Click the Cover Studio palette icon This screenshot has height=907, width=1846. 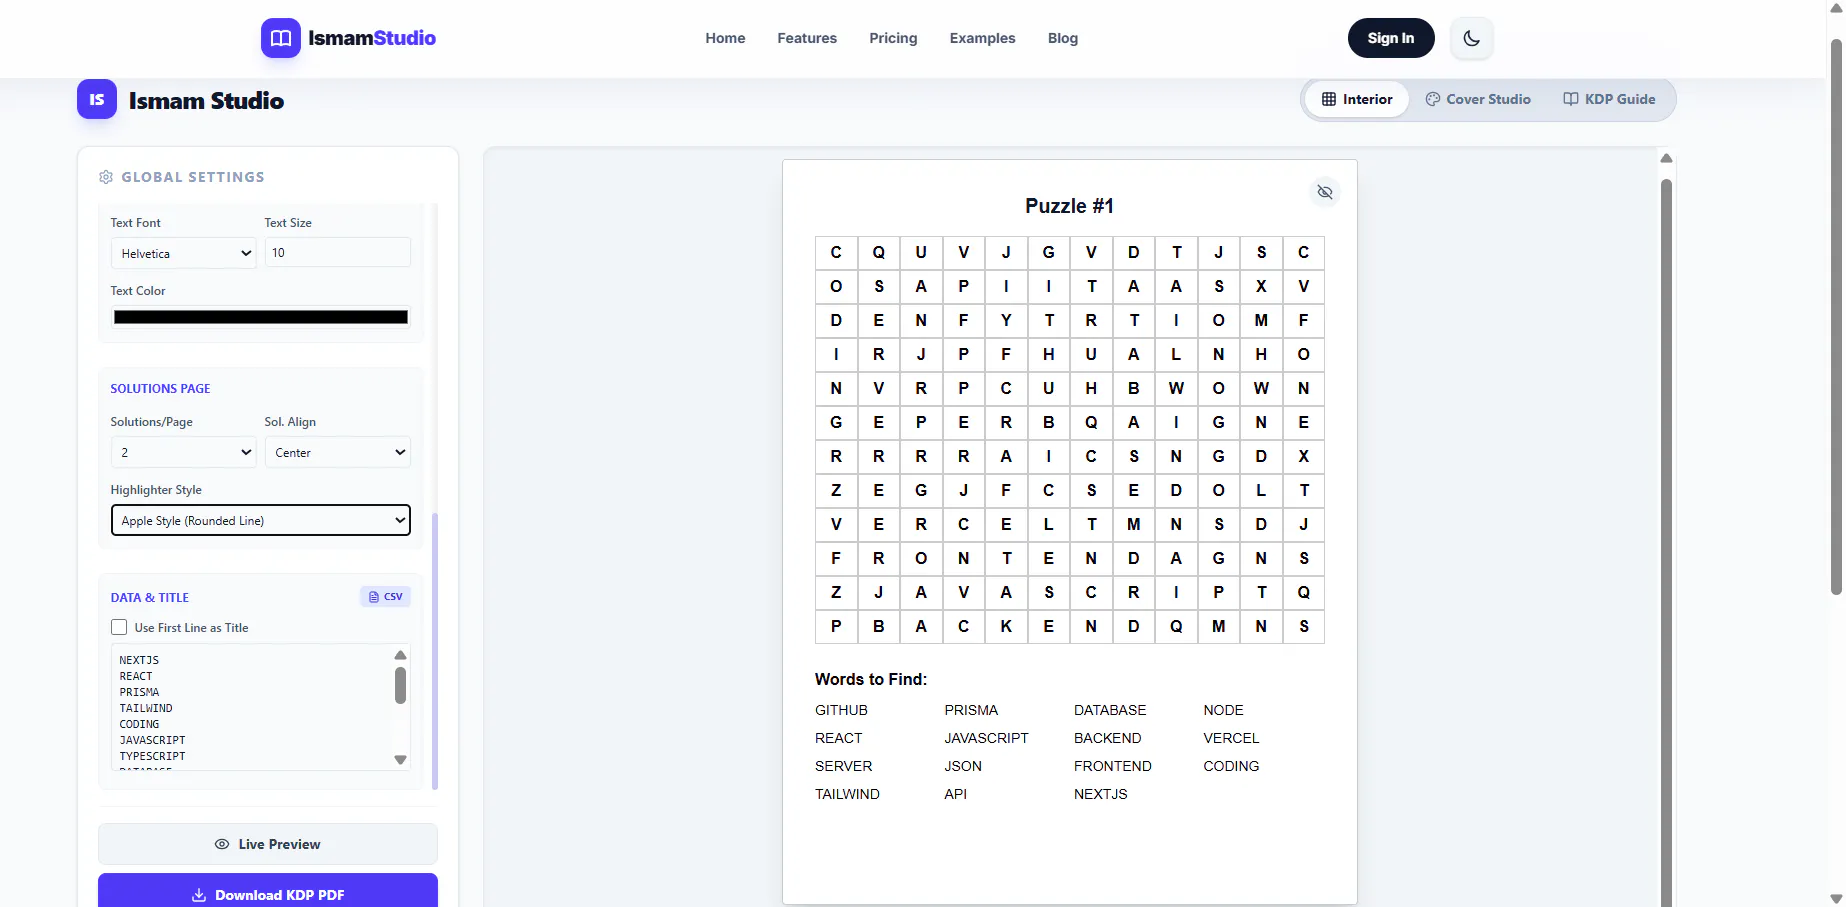[1433, 99]
